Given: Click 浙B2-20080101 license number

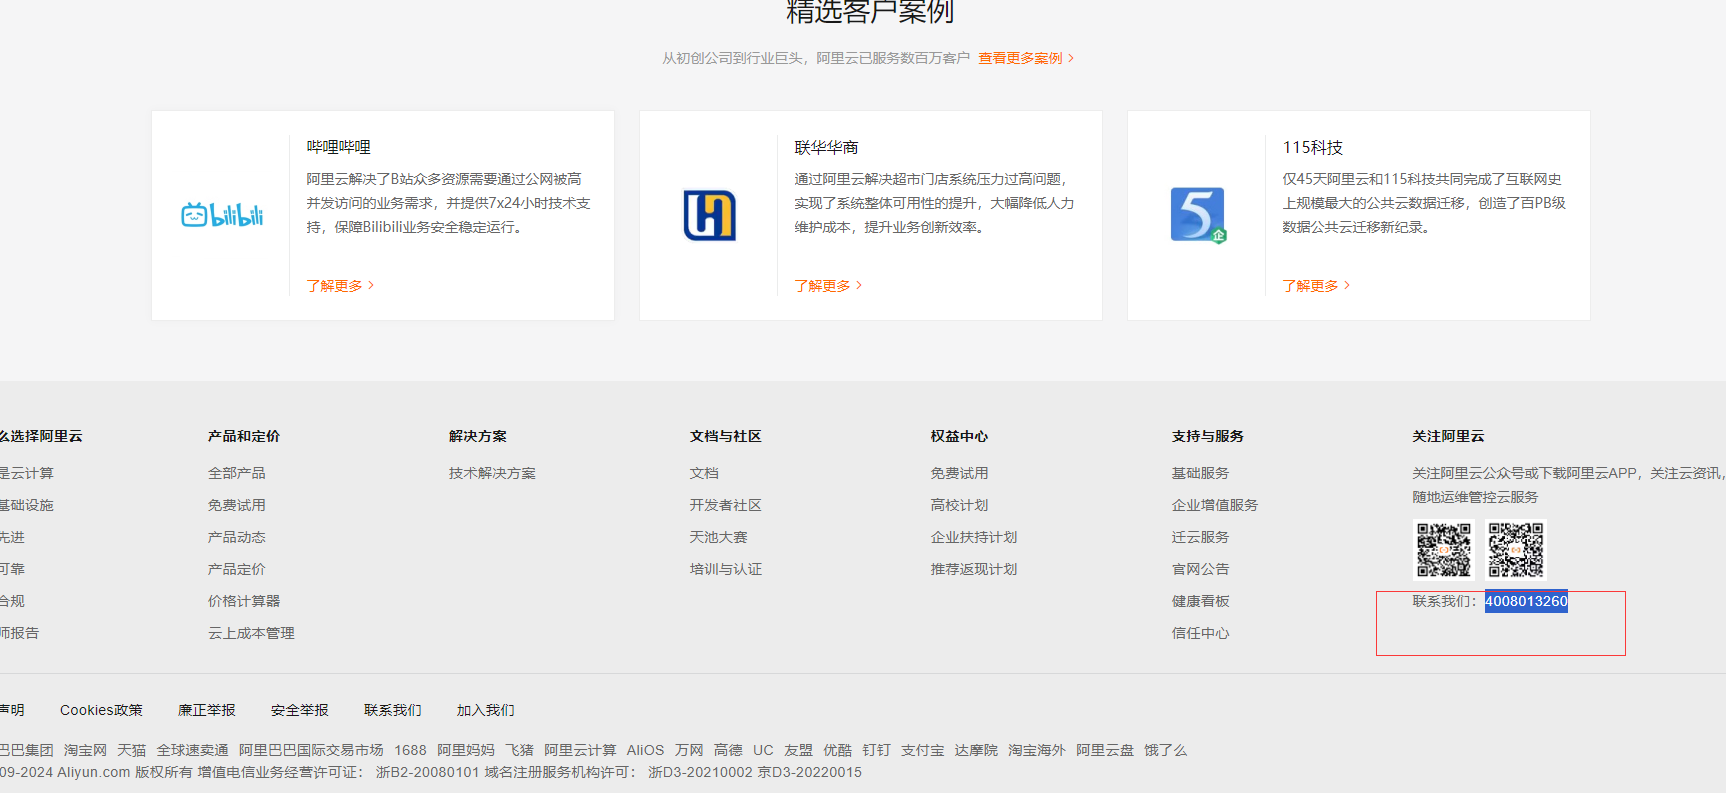Looking at the screenshot, I should [427, 772].
